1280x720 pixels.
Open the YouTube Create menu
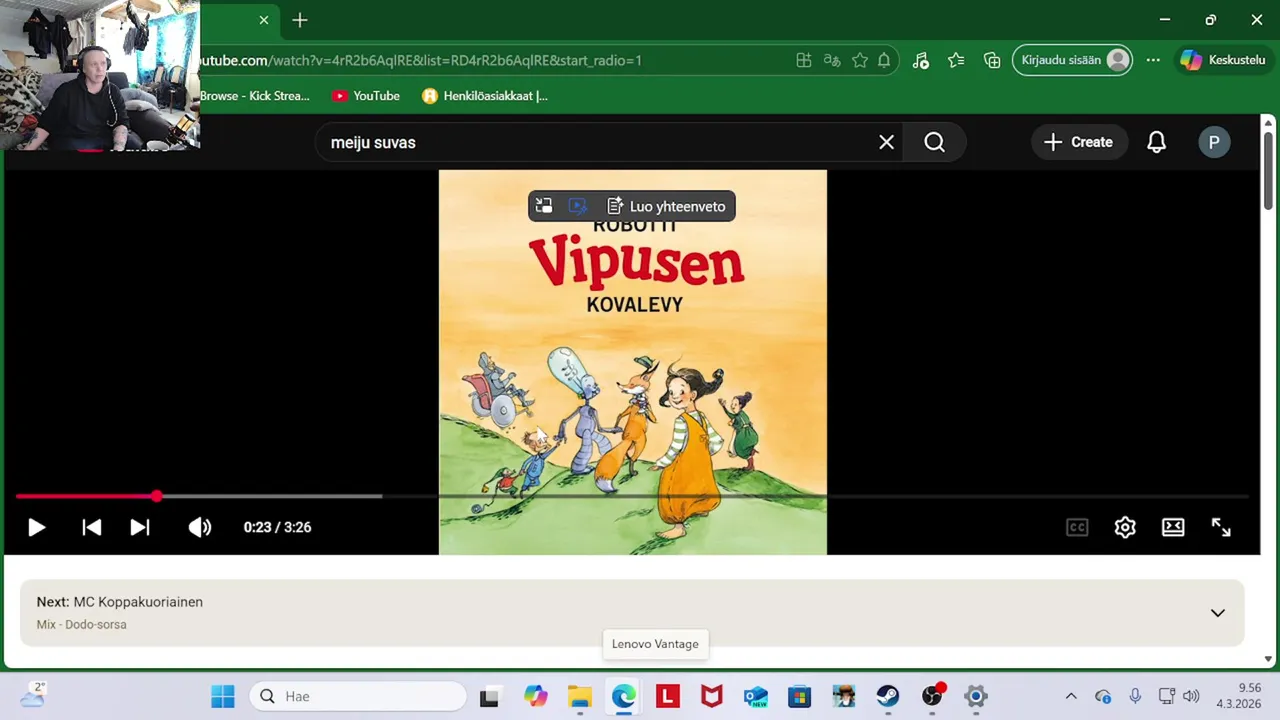tap(1079, 142)
